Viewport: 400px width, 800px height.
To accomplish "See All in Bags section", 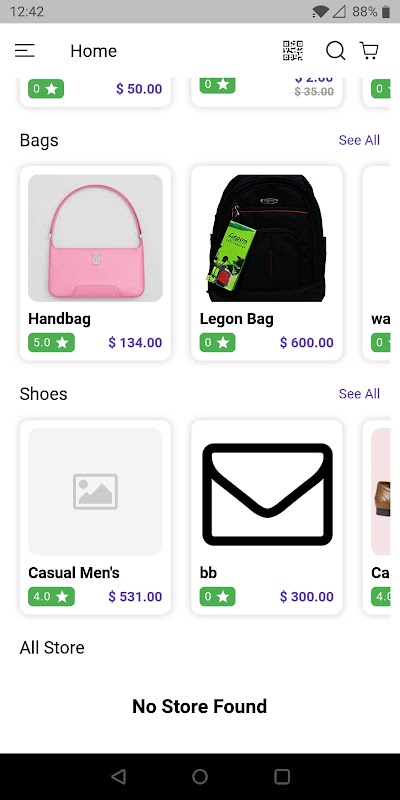I will click(x=359, y=140).
